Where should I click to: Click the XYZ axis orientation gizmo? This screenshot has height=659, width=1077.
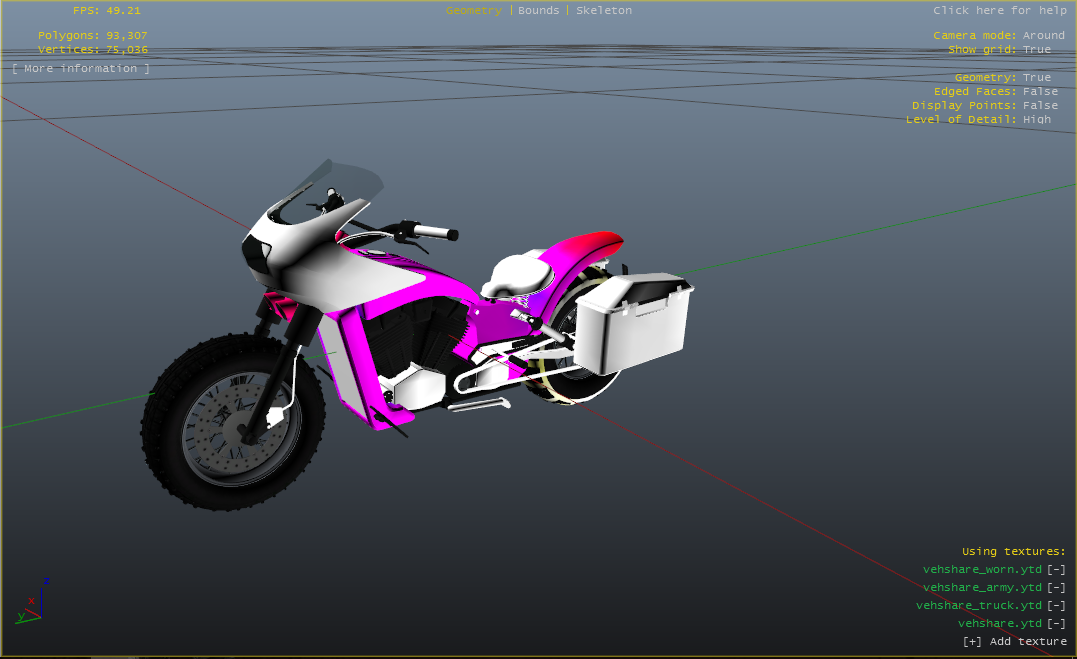(x=30, y=603)
